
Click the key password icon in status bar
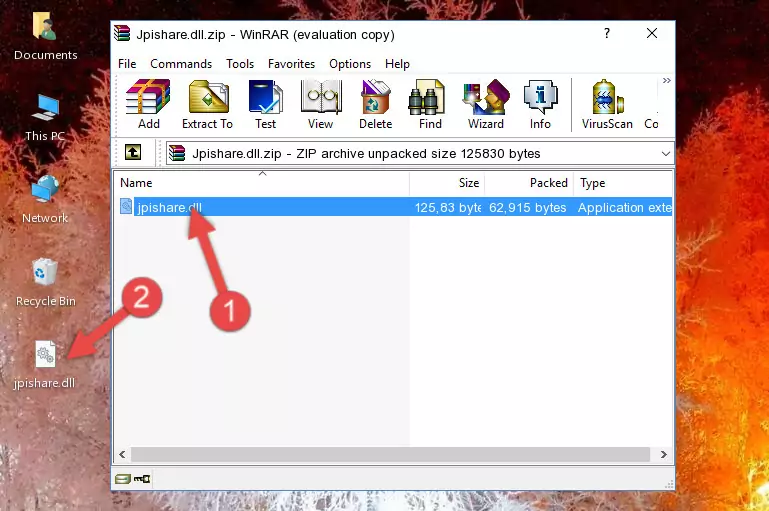click(x=142, y=479)
